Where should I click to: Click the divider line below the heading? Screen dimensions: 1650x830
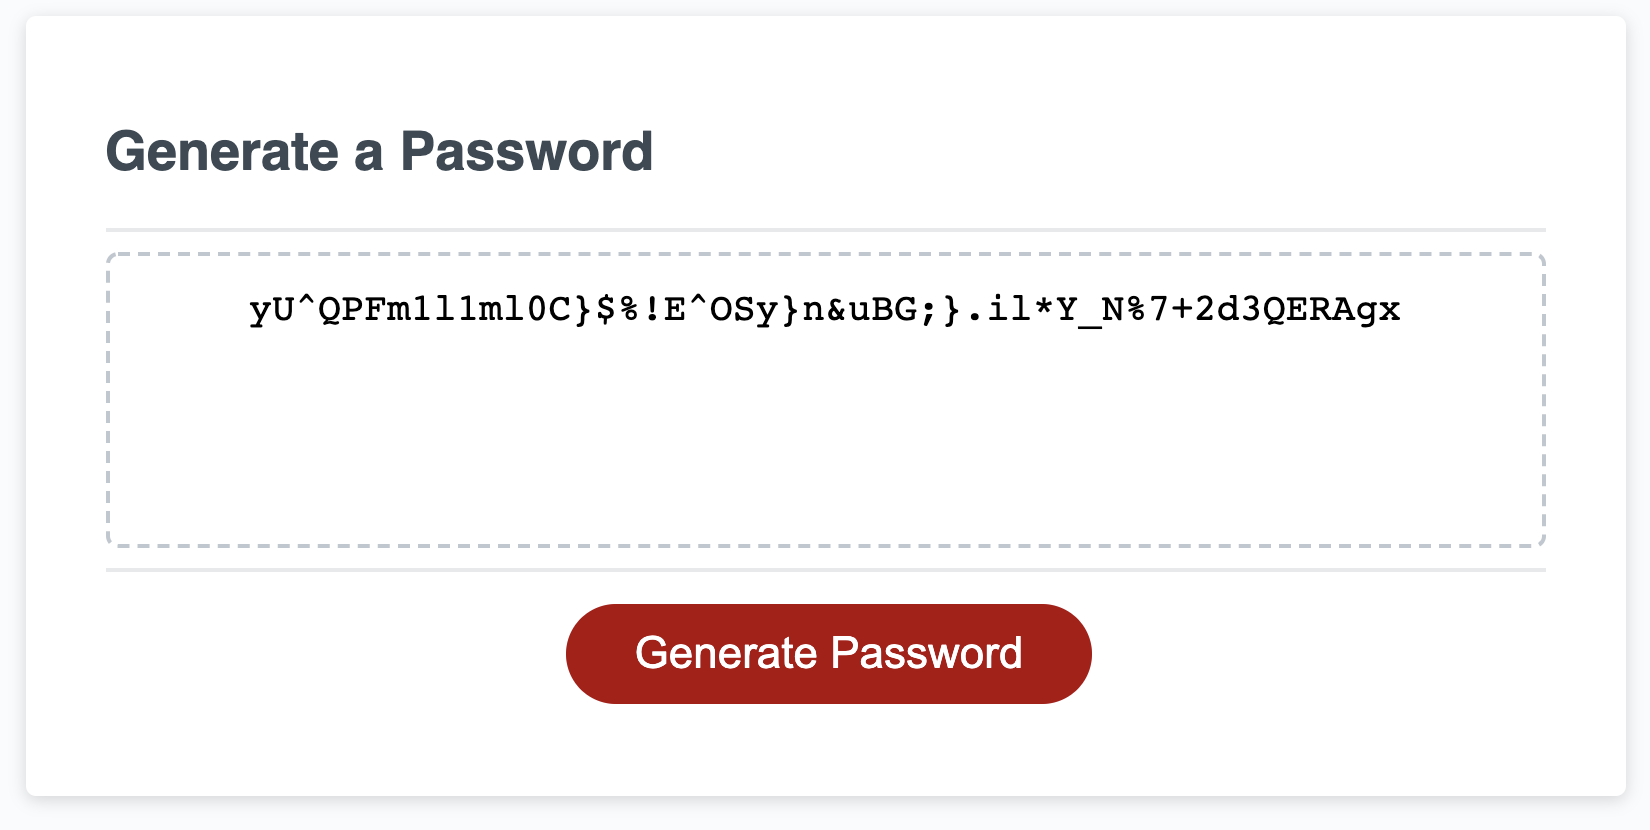(x=825, y=230)
